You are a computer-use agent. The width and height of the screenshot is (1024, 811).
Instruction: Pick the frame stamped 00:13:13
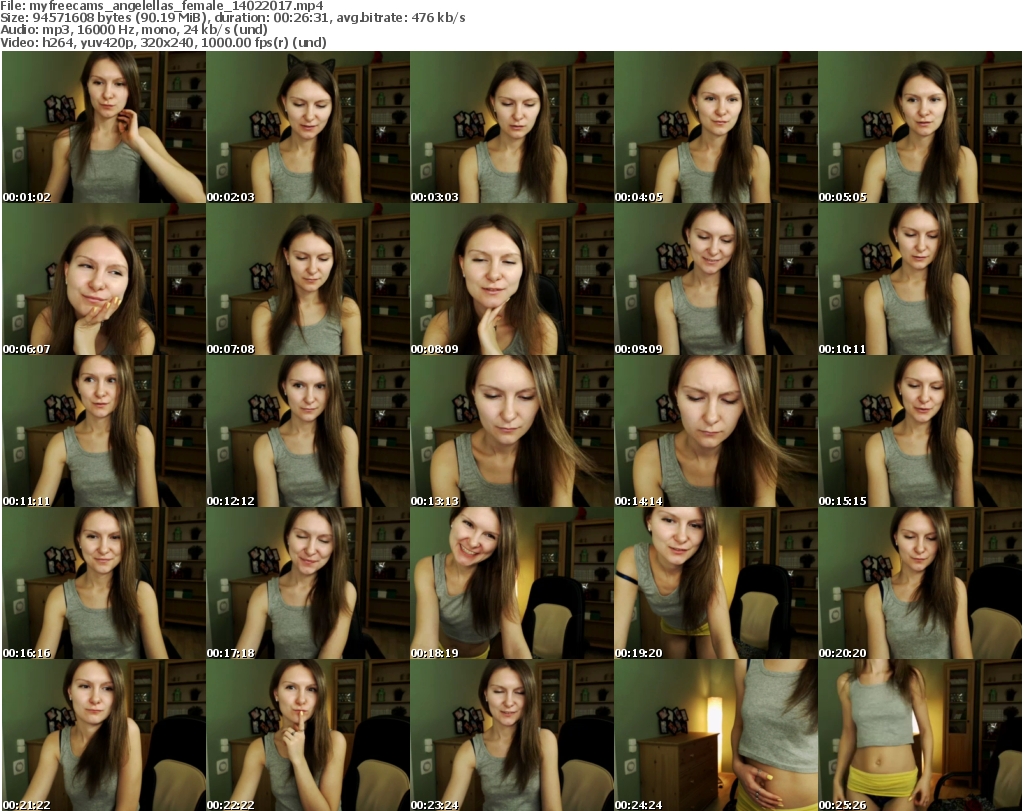511,432
